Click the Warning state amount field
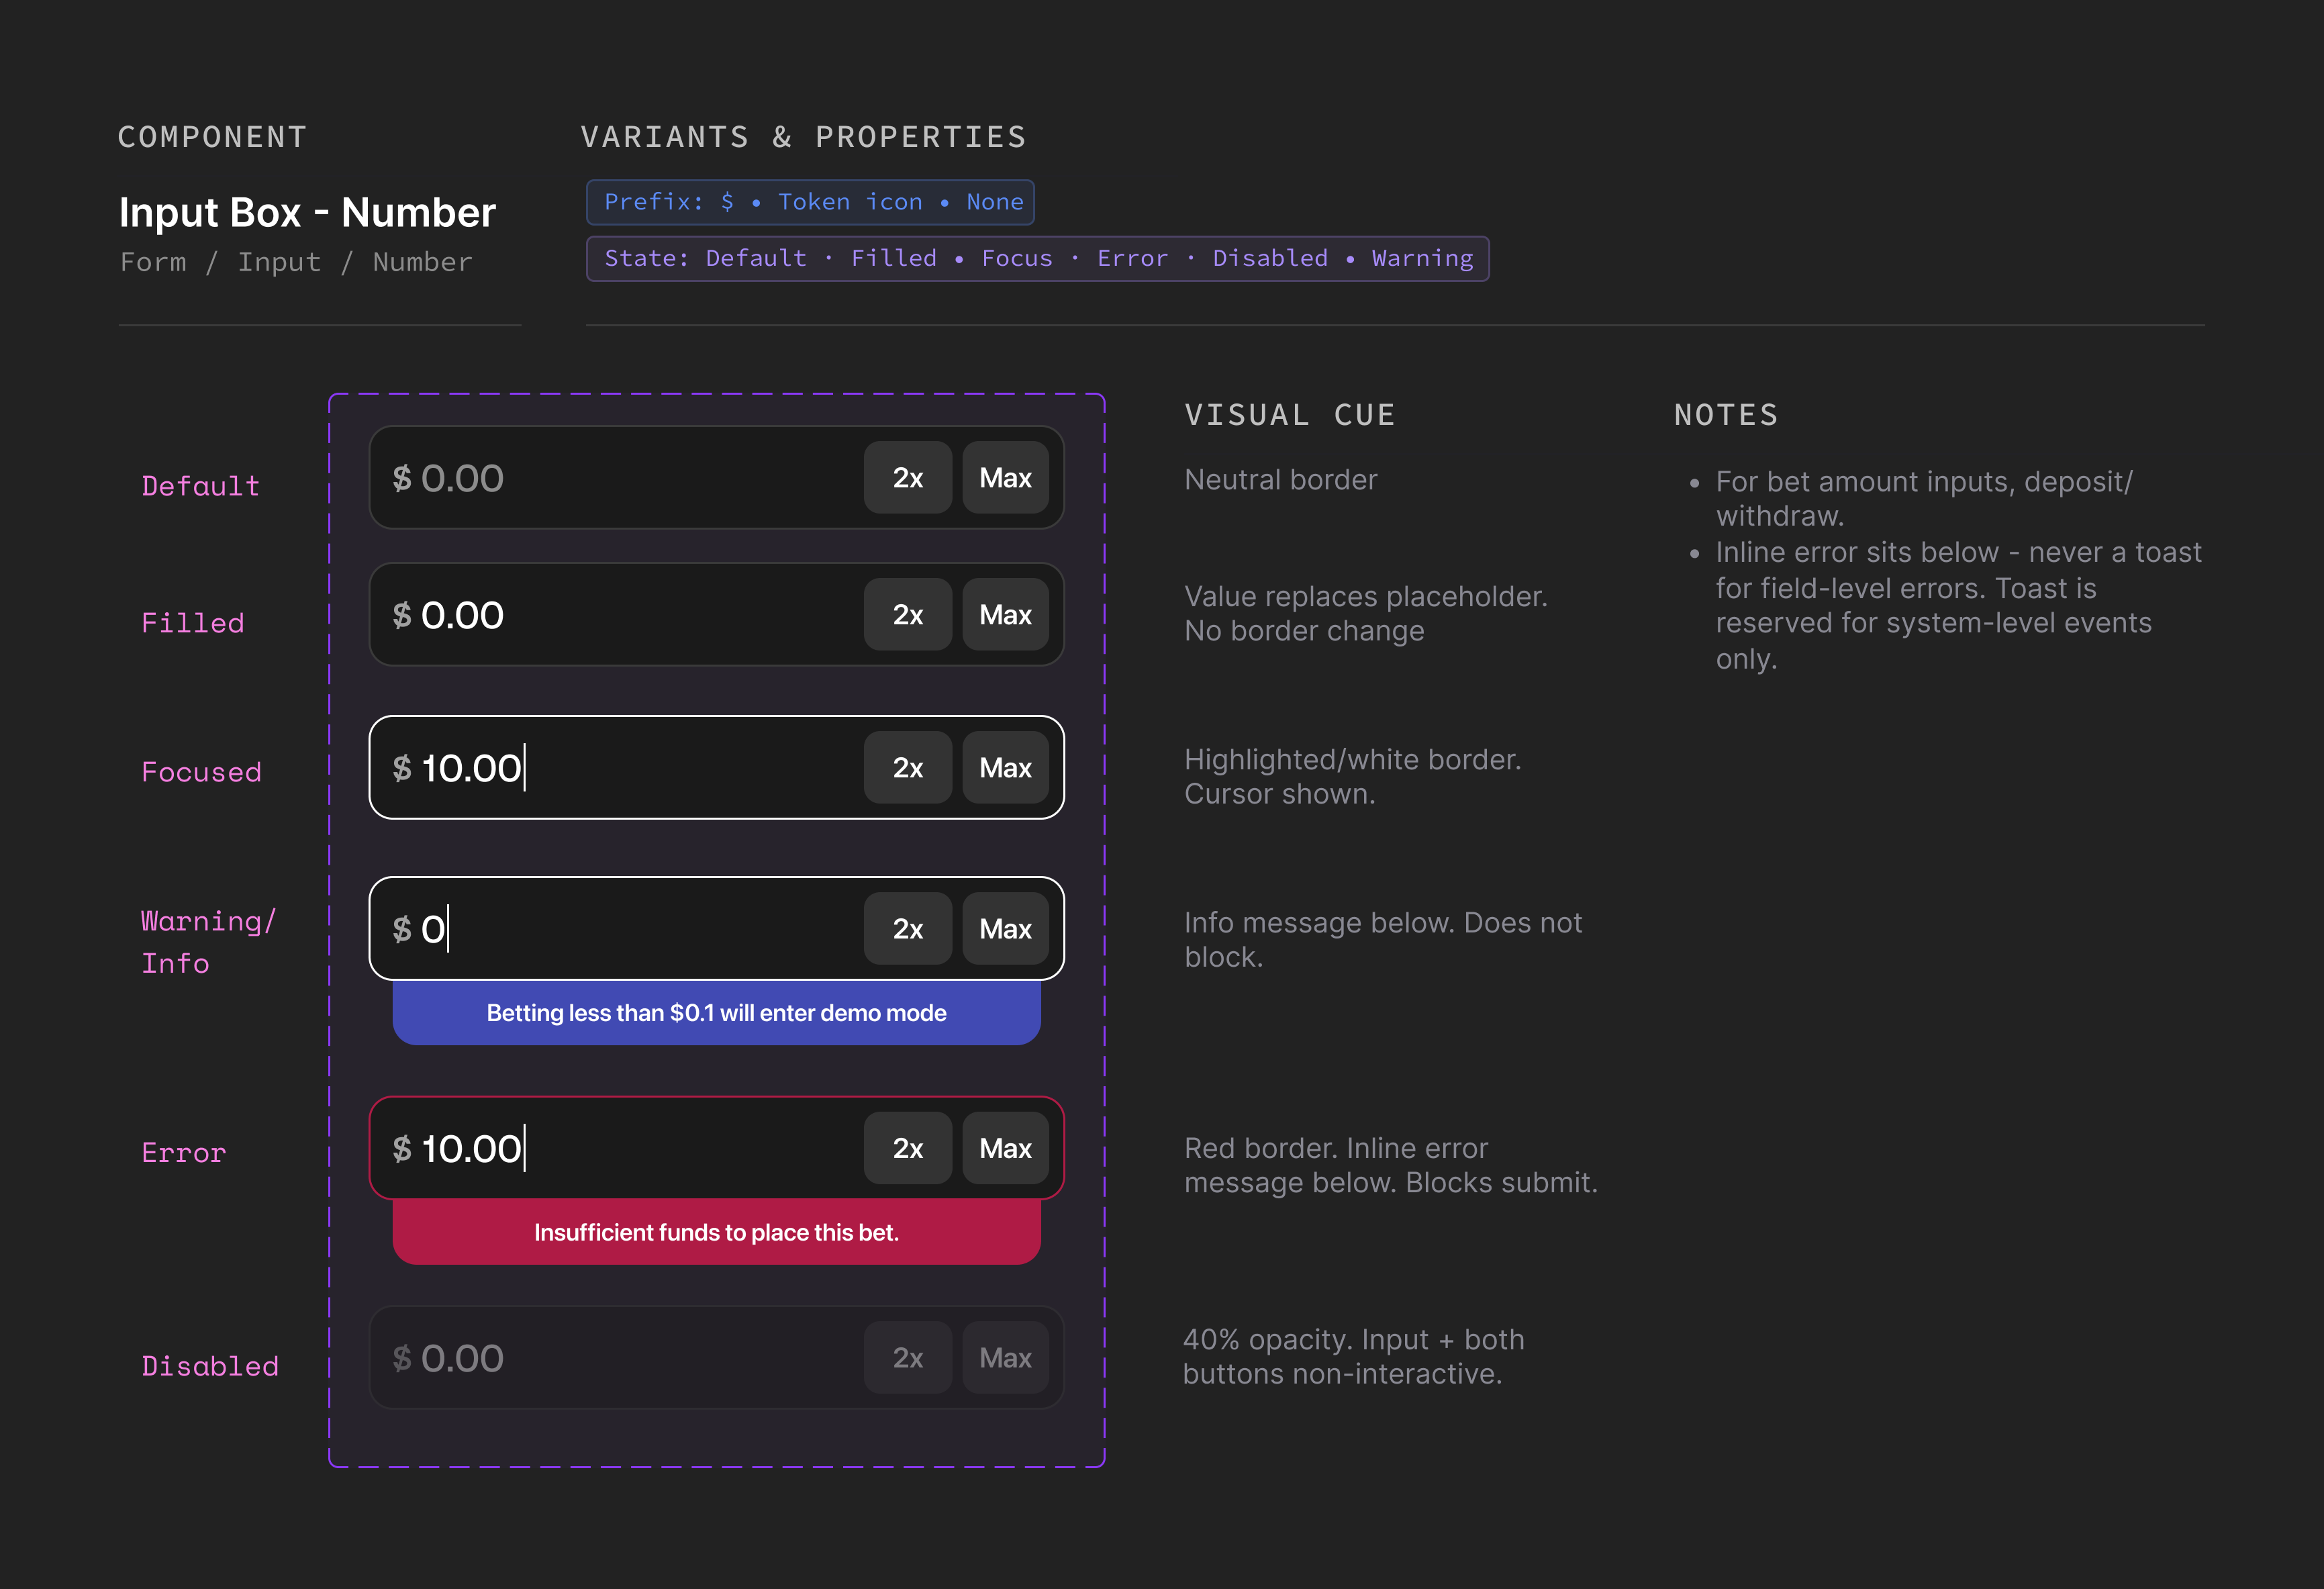 coord(620,929)
